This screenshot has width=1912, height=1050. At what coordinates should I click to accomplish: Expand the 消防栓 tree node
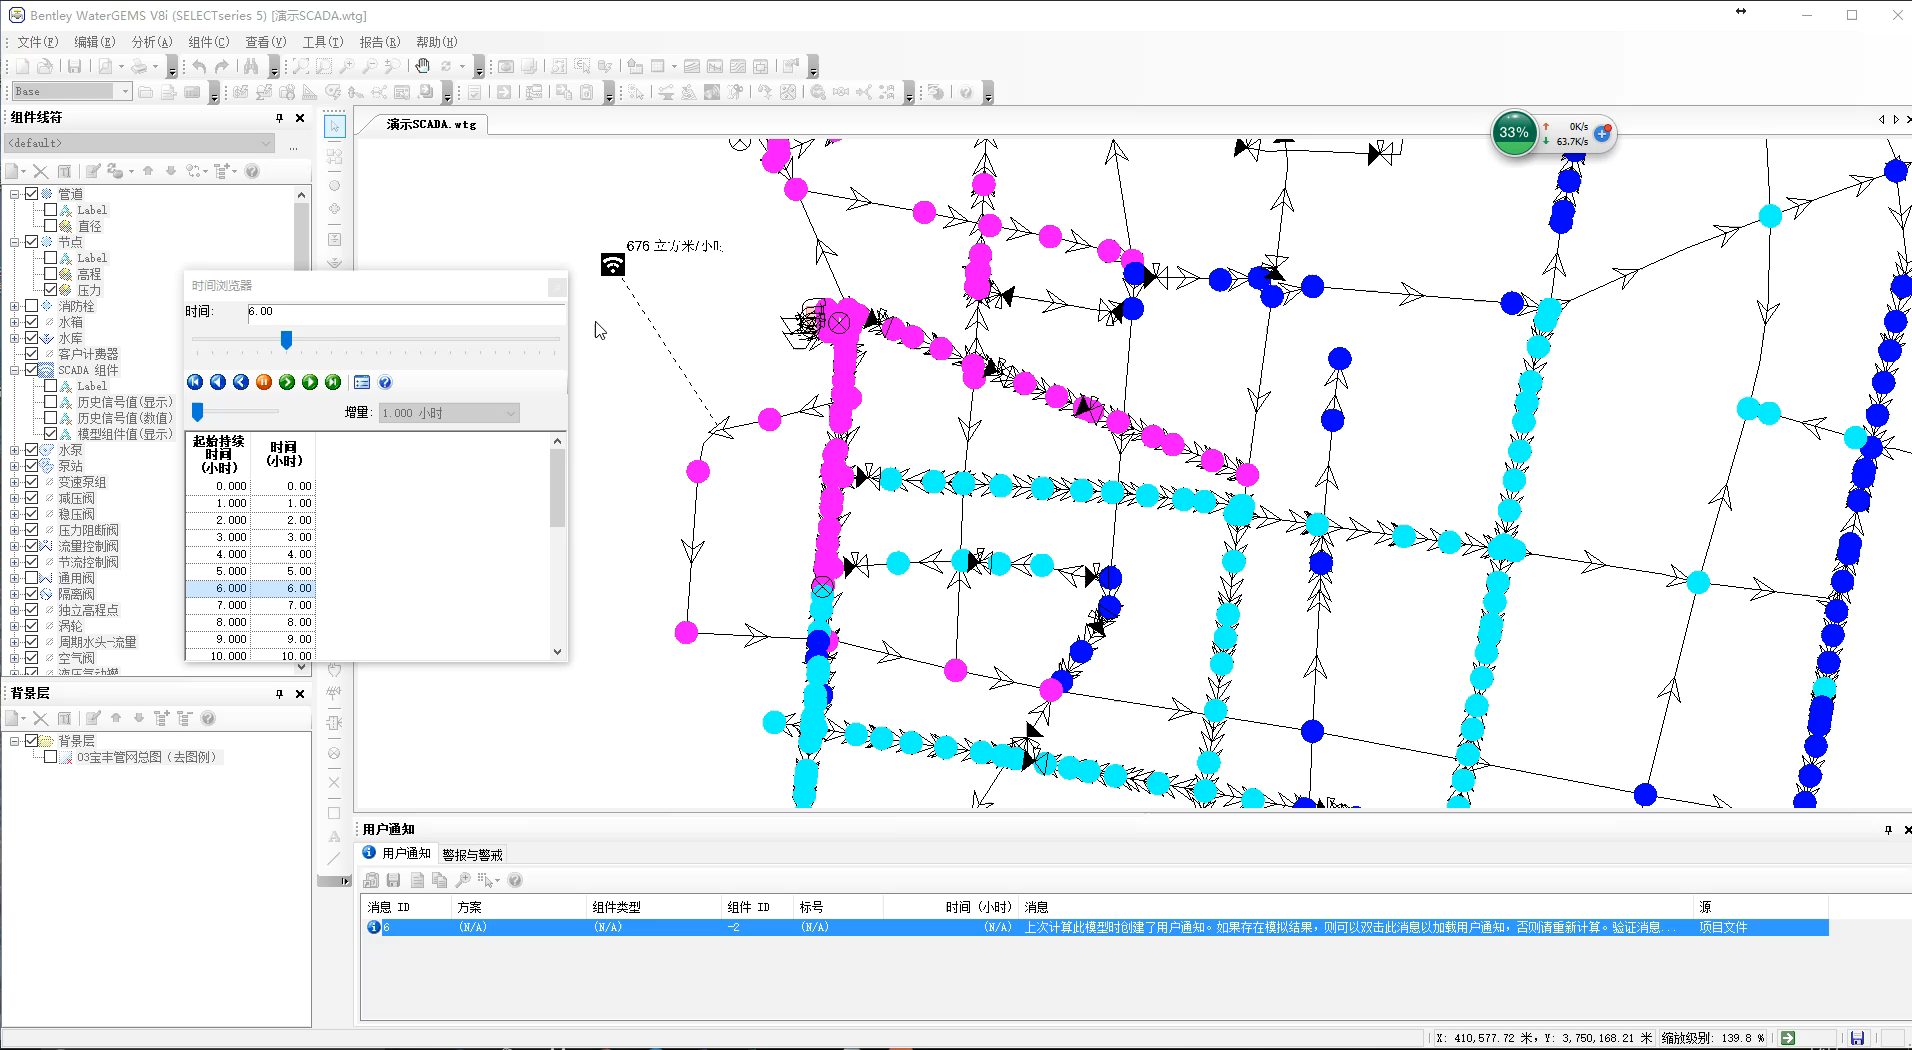[x=15, y=306]
